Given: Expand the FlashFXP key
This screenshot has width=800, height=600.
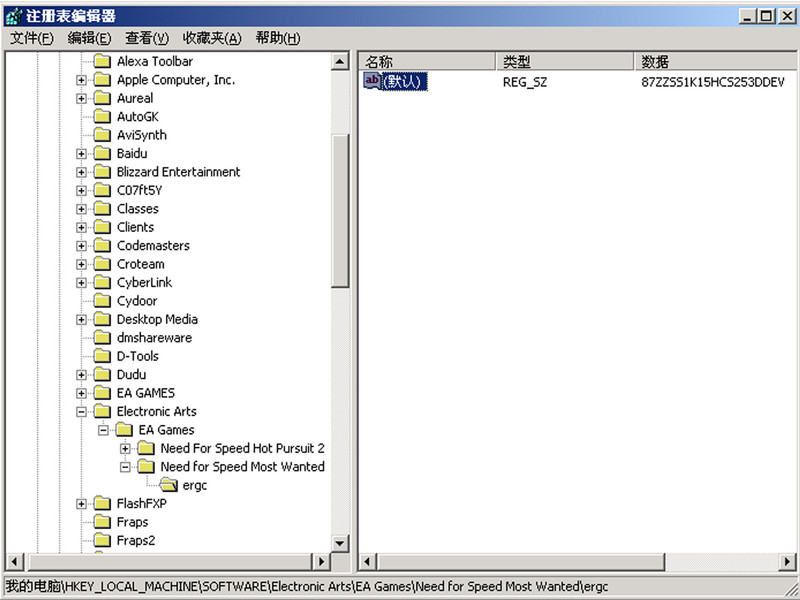Looking at the screenshot, I should tap(81, 504).
